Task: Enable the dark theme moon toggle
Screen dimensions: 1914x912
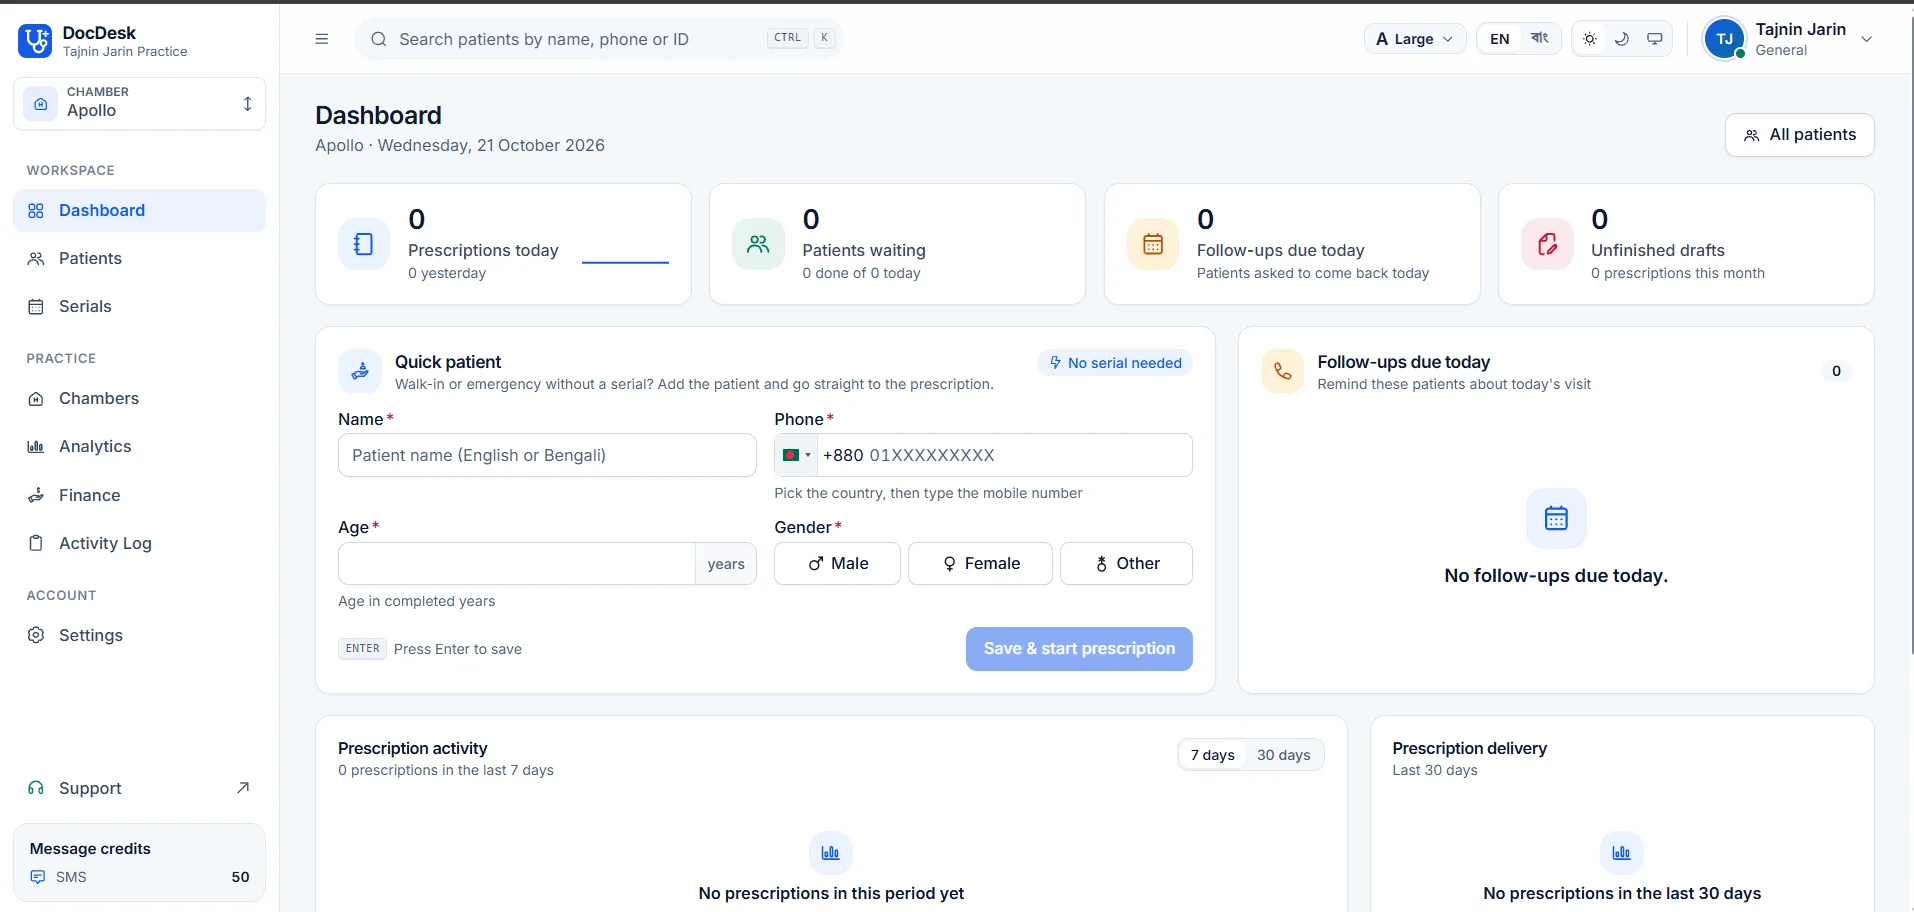Action: (1622, 39)
